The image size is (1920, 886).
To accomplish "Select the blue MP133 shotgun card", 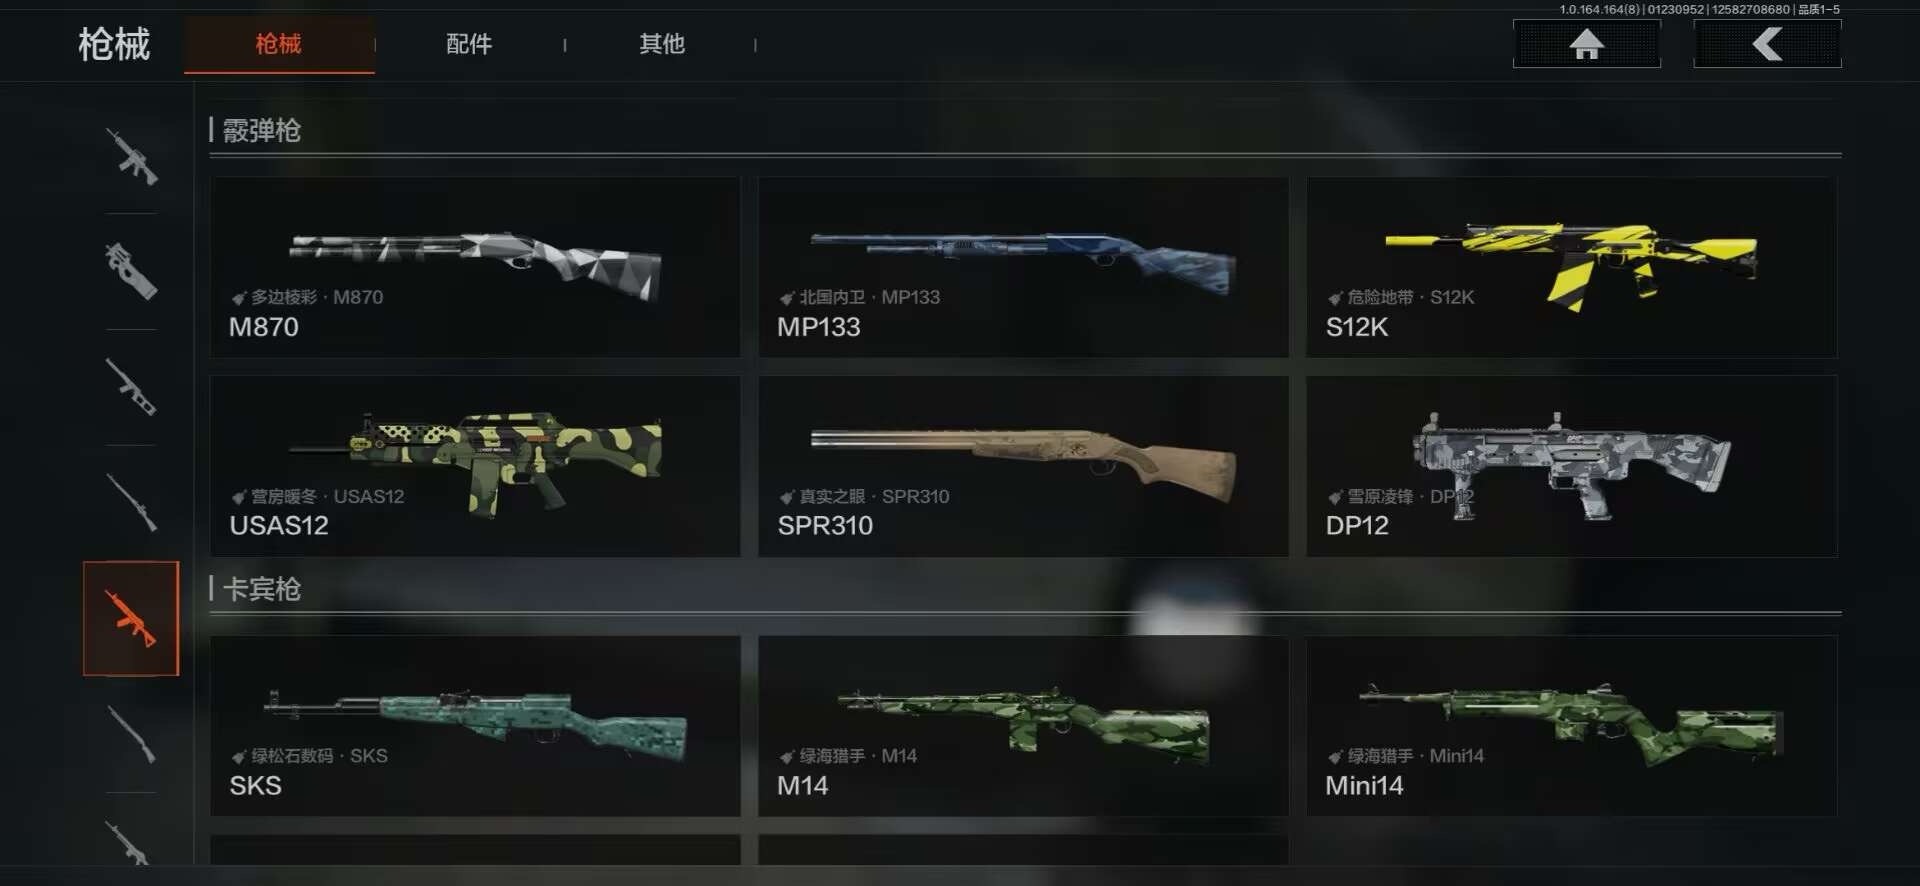I will [x=1023, y=267].
